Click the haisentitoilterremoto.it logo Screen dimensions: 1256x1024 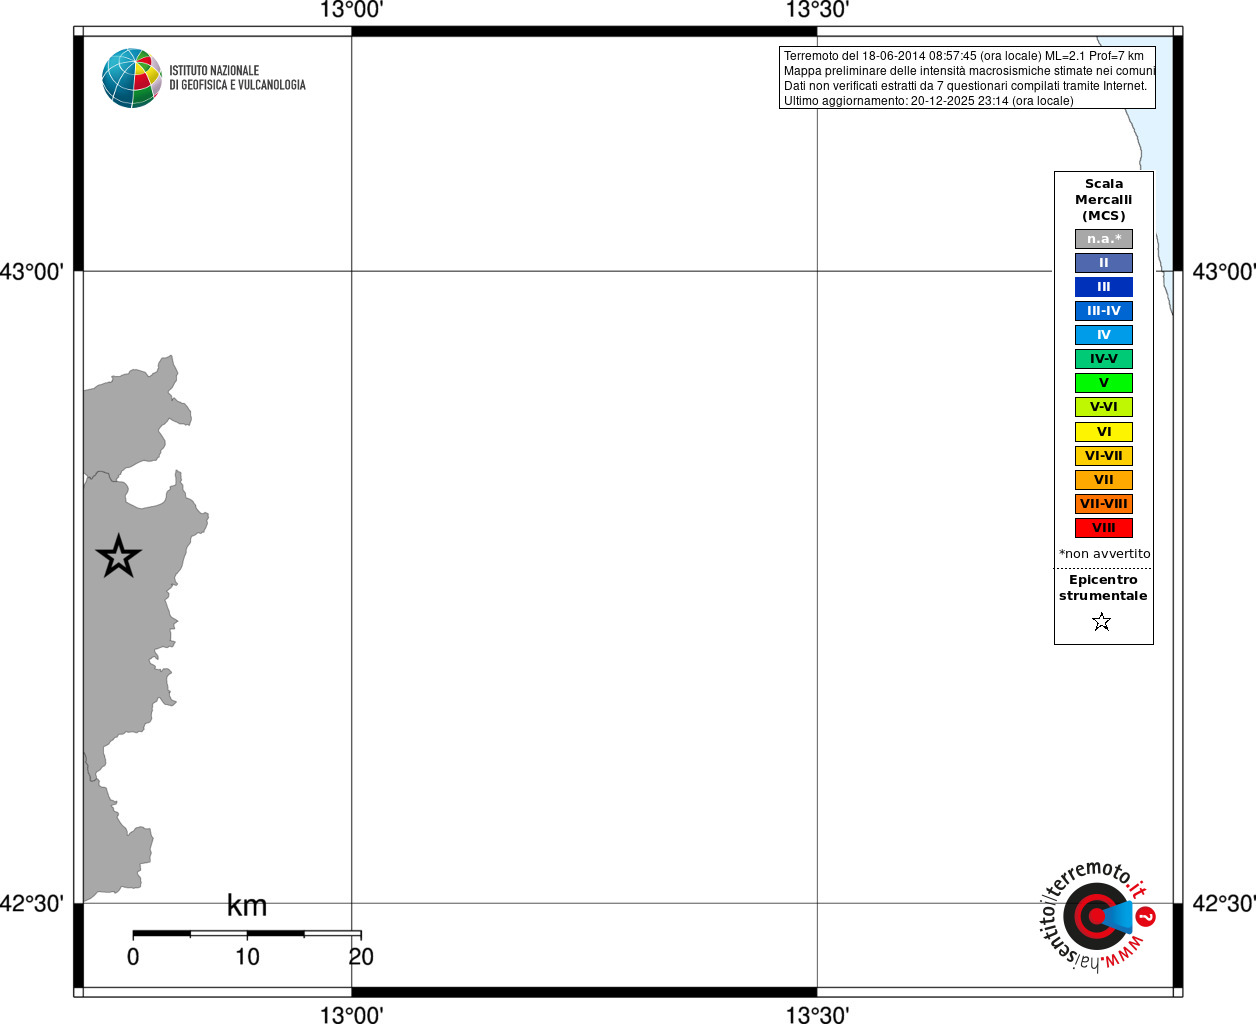coord(1098,915)
